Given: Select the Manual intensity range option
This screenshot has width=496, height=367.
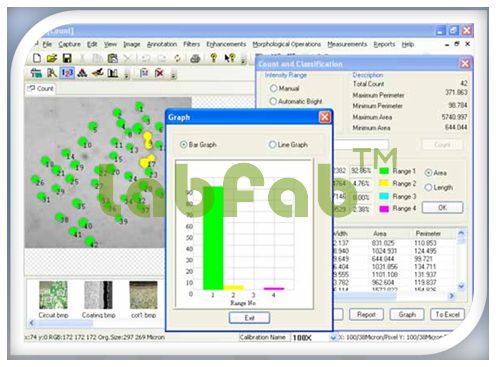Looking at the screenshot, I should (273, 88).
